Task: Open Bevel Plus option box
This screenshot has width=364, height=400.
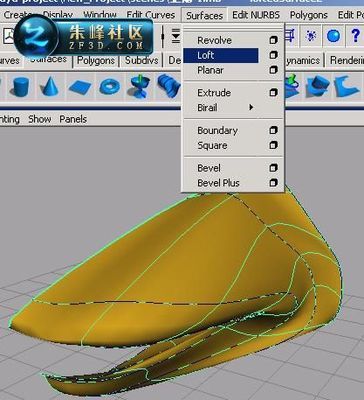Action: pyautogui.click(x=273, y=183)
